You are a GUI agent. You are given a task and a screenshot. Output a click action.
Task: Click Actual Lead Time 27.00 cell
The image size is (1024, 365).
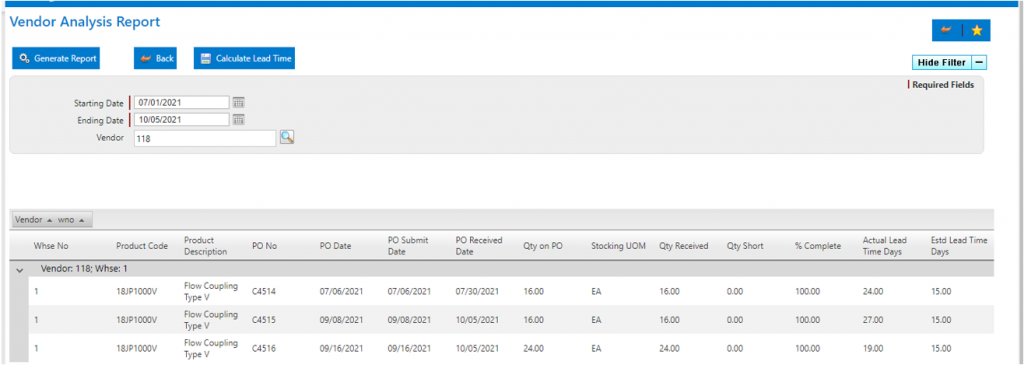click(873, 321)
